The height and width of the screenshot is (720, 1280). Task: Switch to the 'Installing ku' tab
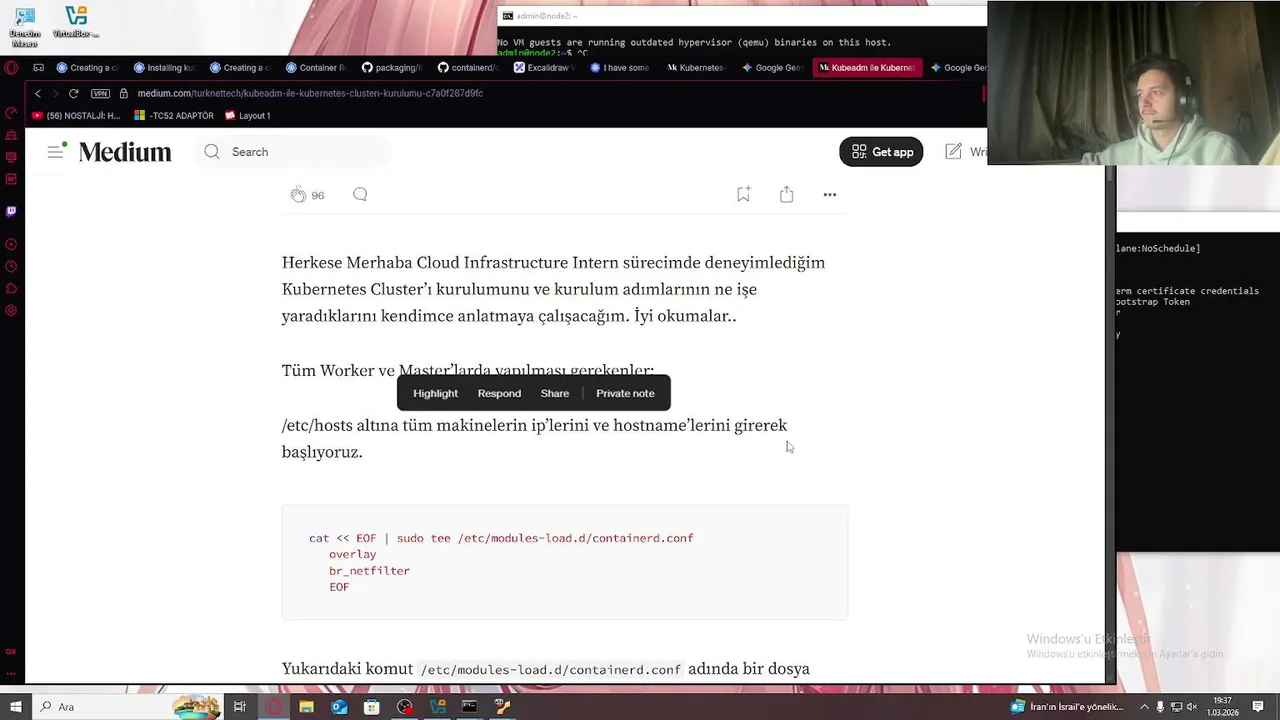164,68
